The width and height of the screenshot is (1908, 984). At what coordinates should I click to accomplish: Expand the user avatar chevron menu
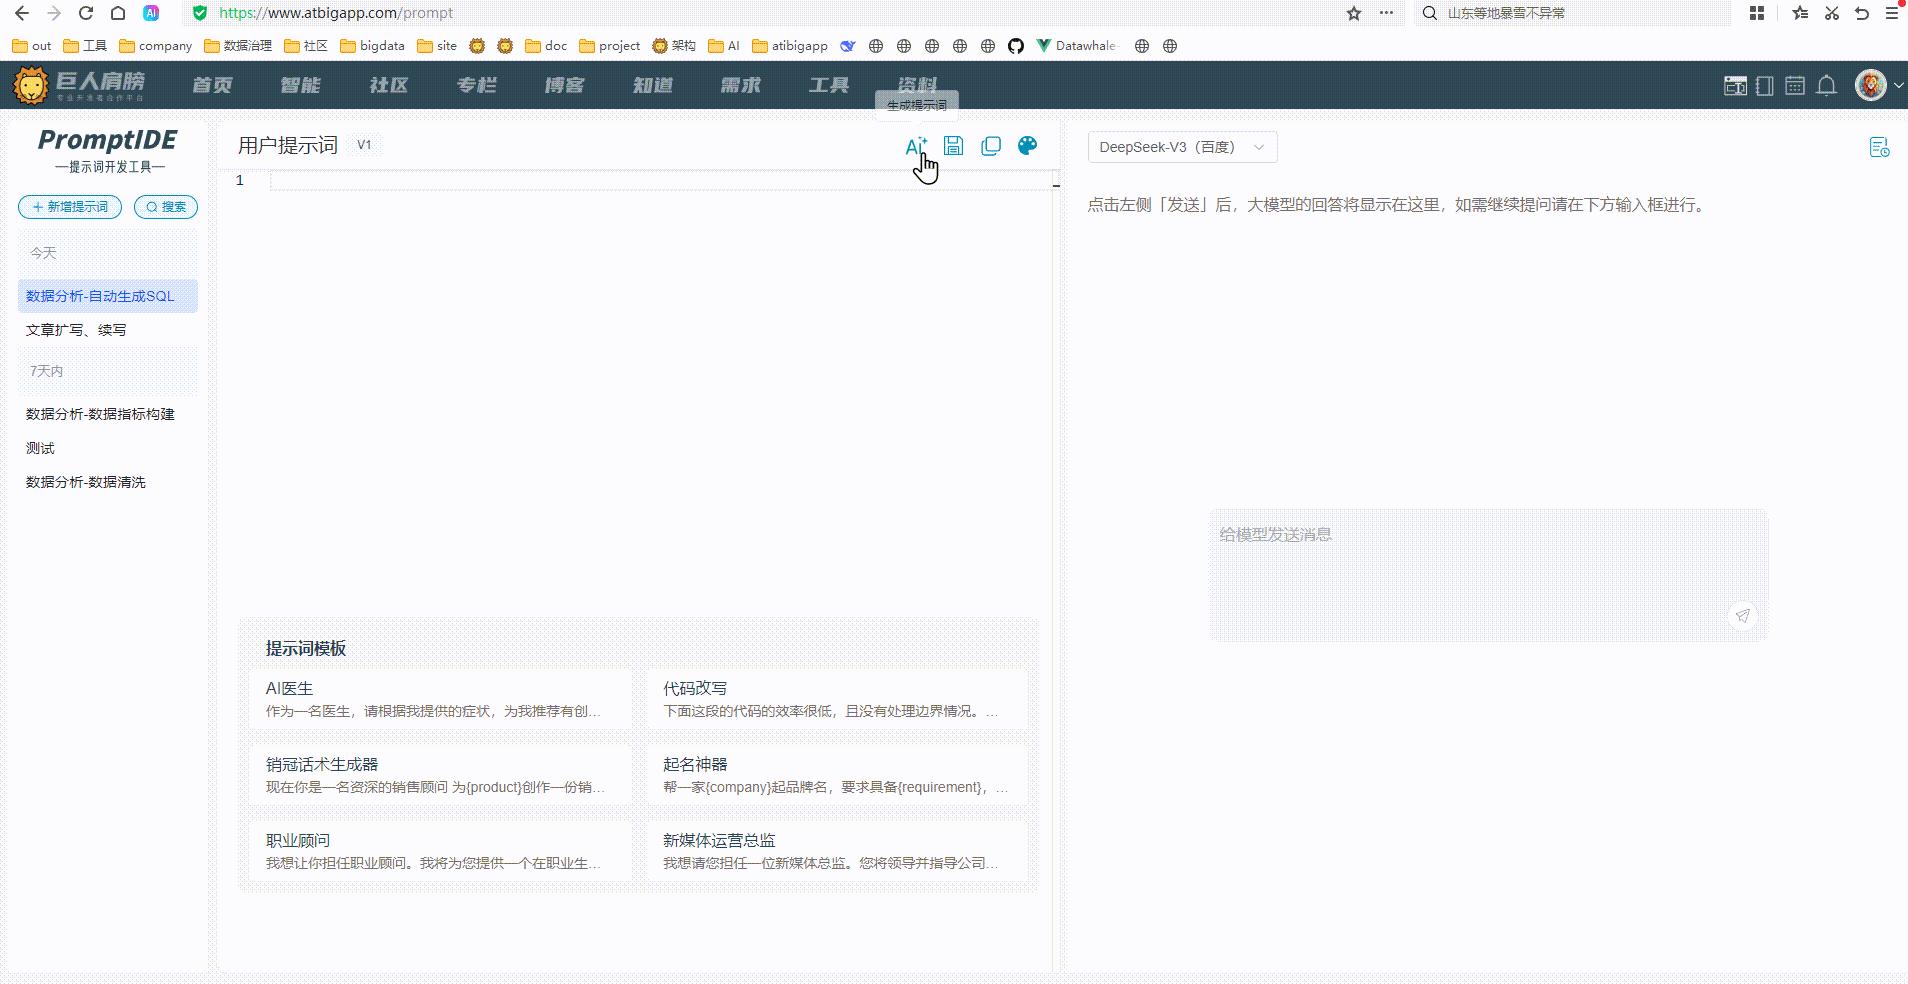point(1899,85)
